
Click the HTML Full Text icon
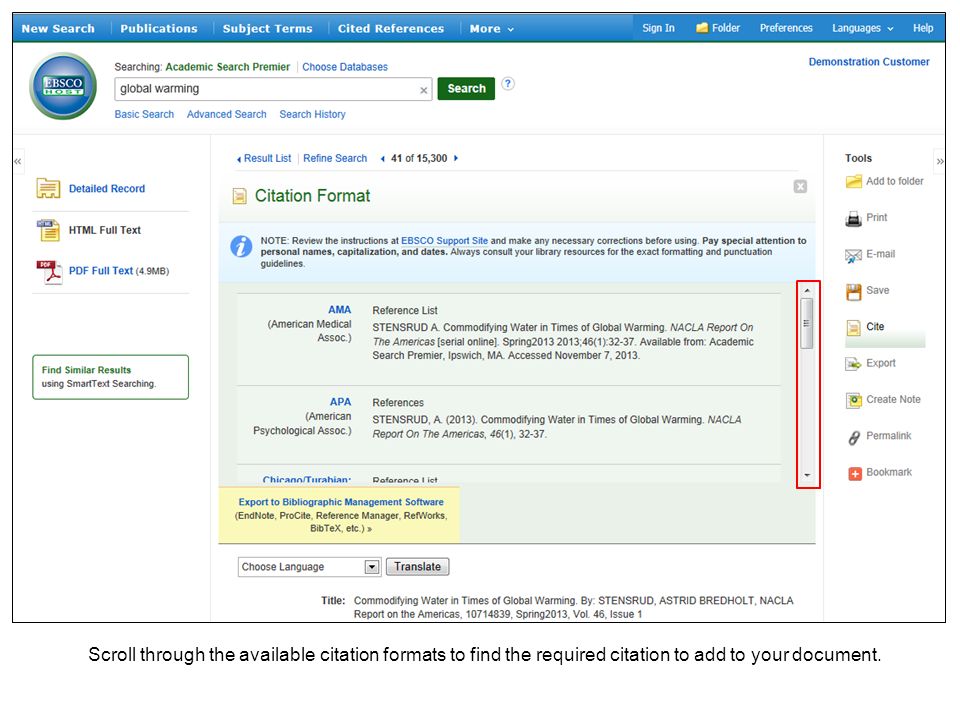(48, 230)
